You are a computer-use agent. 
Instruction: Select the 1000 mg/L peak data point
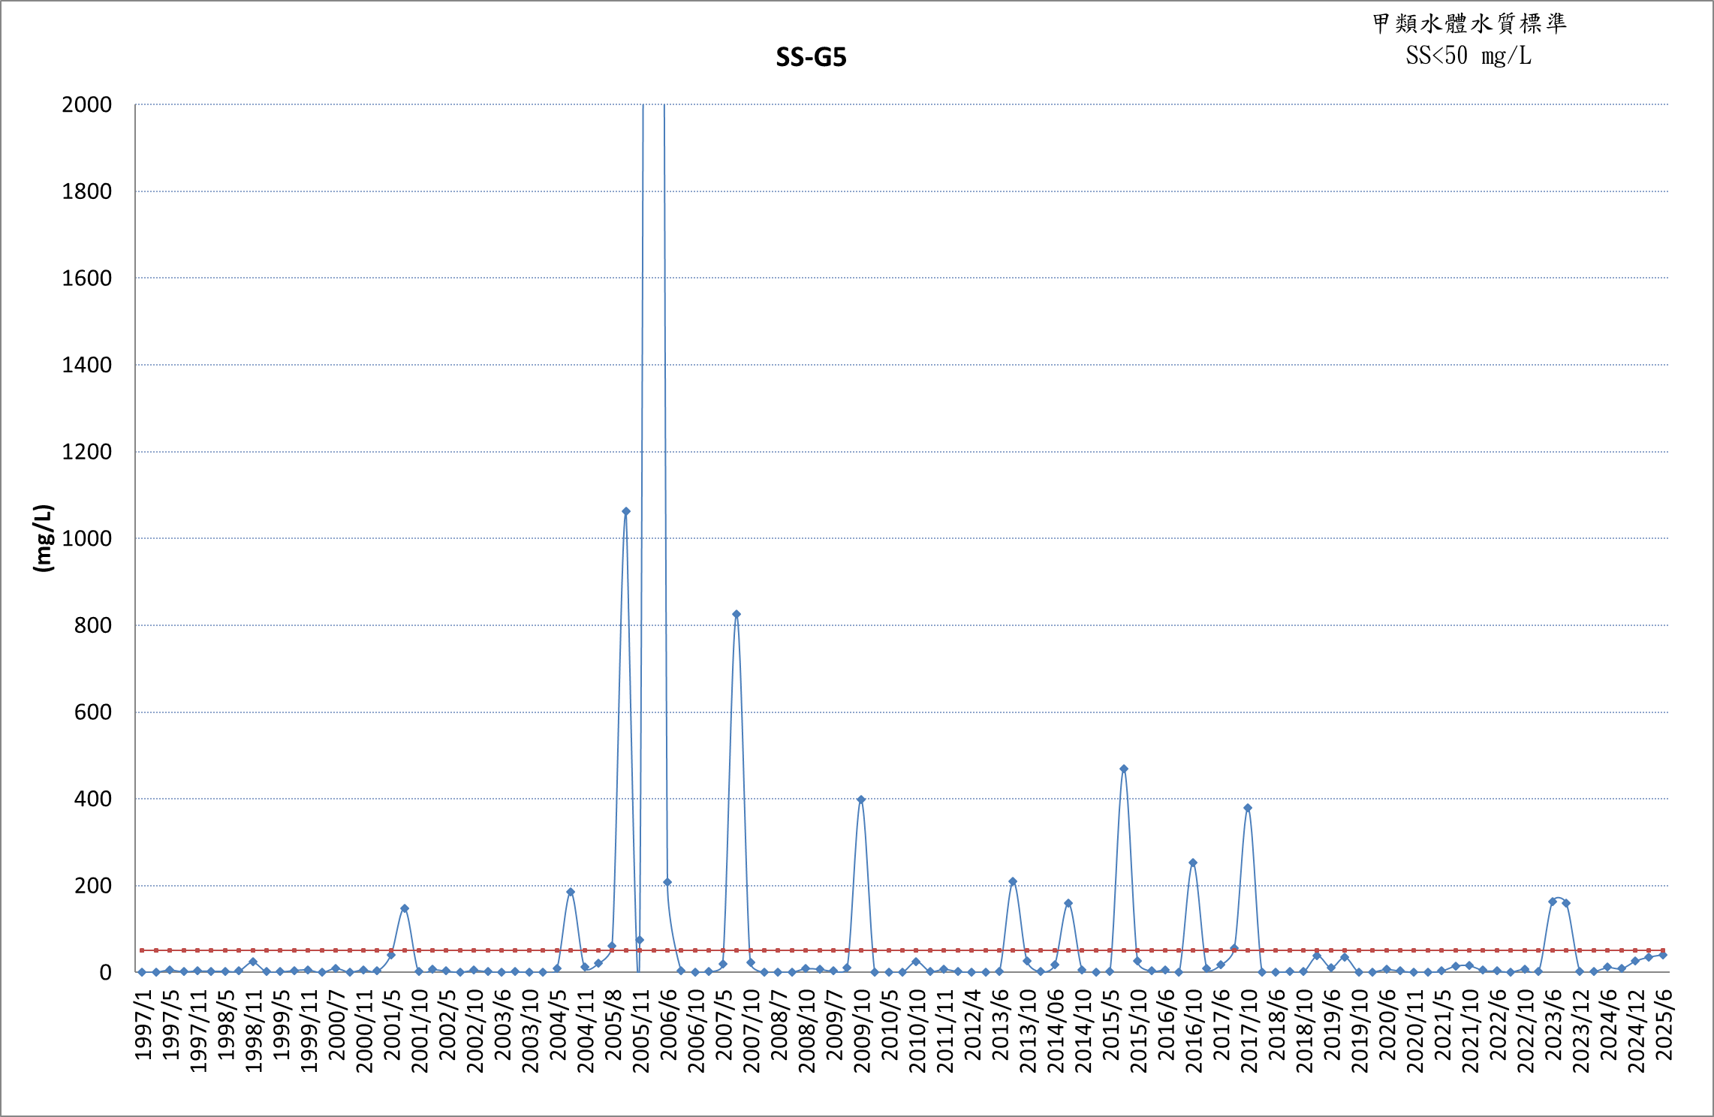click(x=626, y=511)
